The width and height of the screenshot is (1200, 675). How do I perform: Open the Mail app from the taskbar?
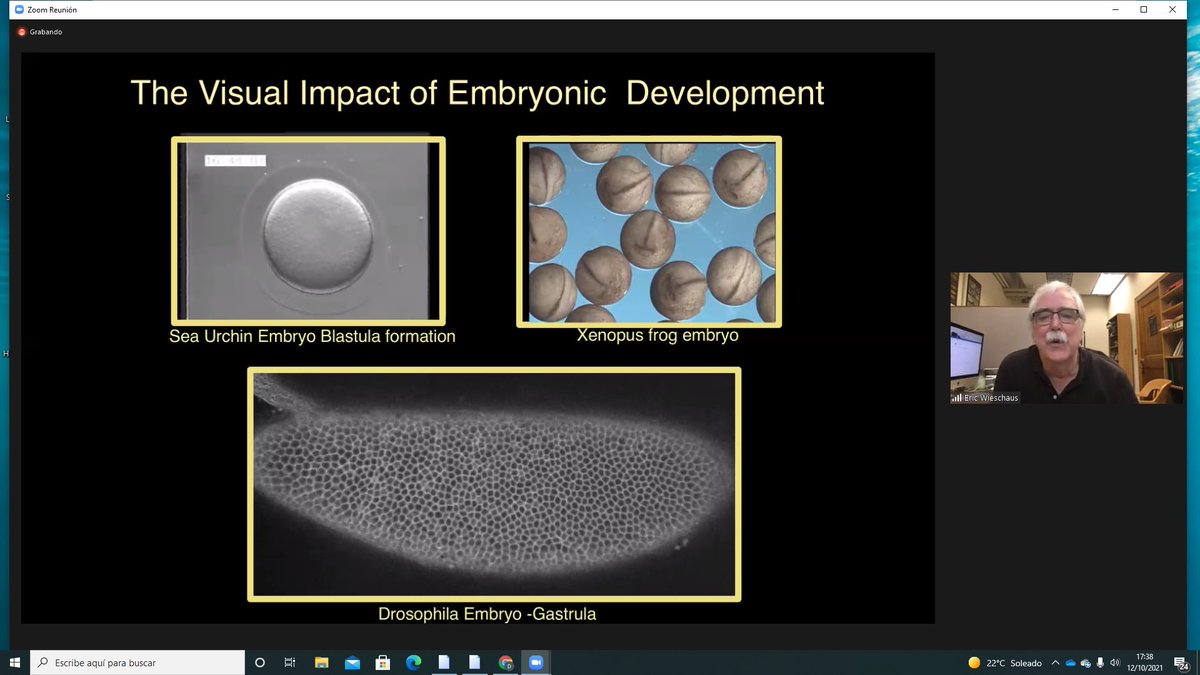pyautogui.click(x=352, y=662)
